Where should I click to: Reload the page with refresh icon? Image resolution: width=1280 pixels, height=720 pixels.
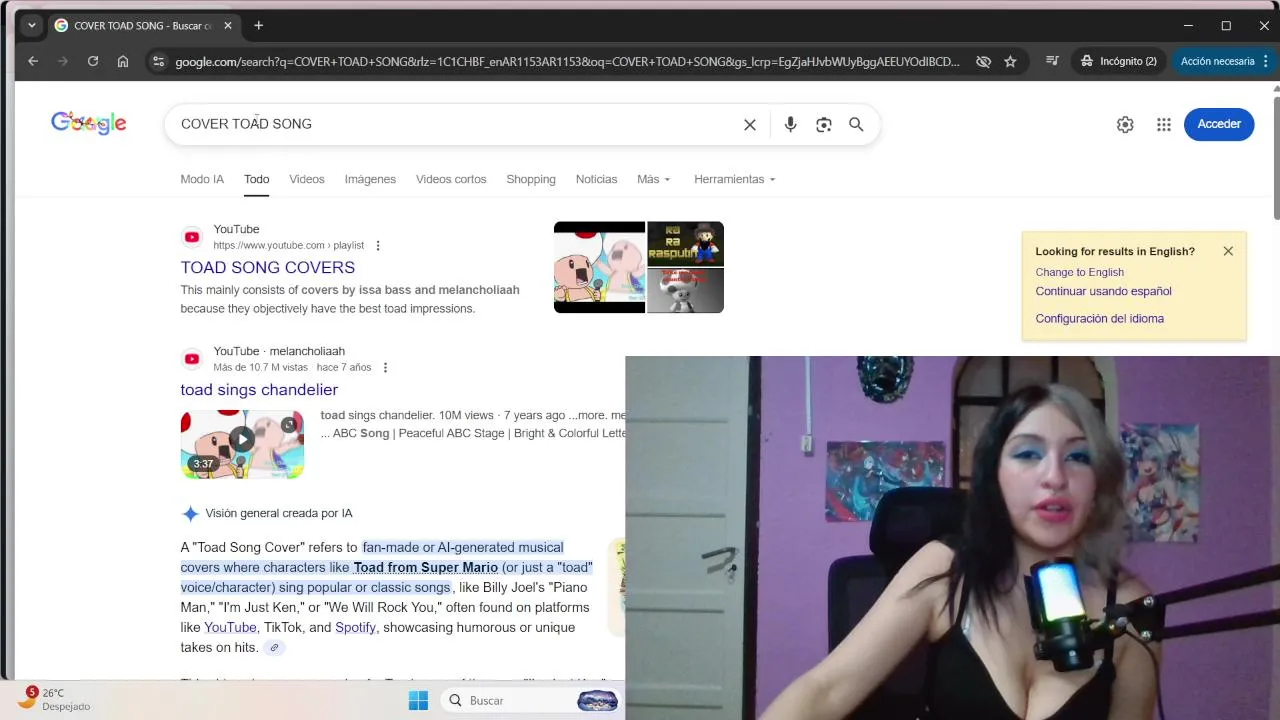(93, 61)
